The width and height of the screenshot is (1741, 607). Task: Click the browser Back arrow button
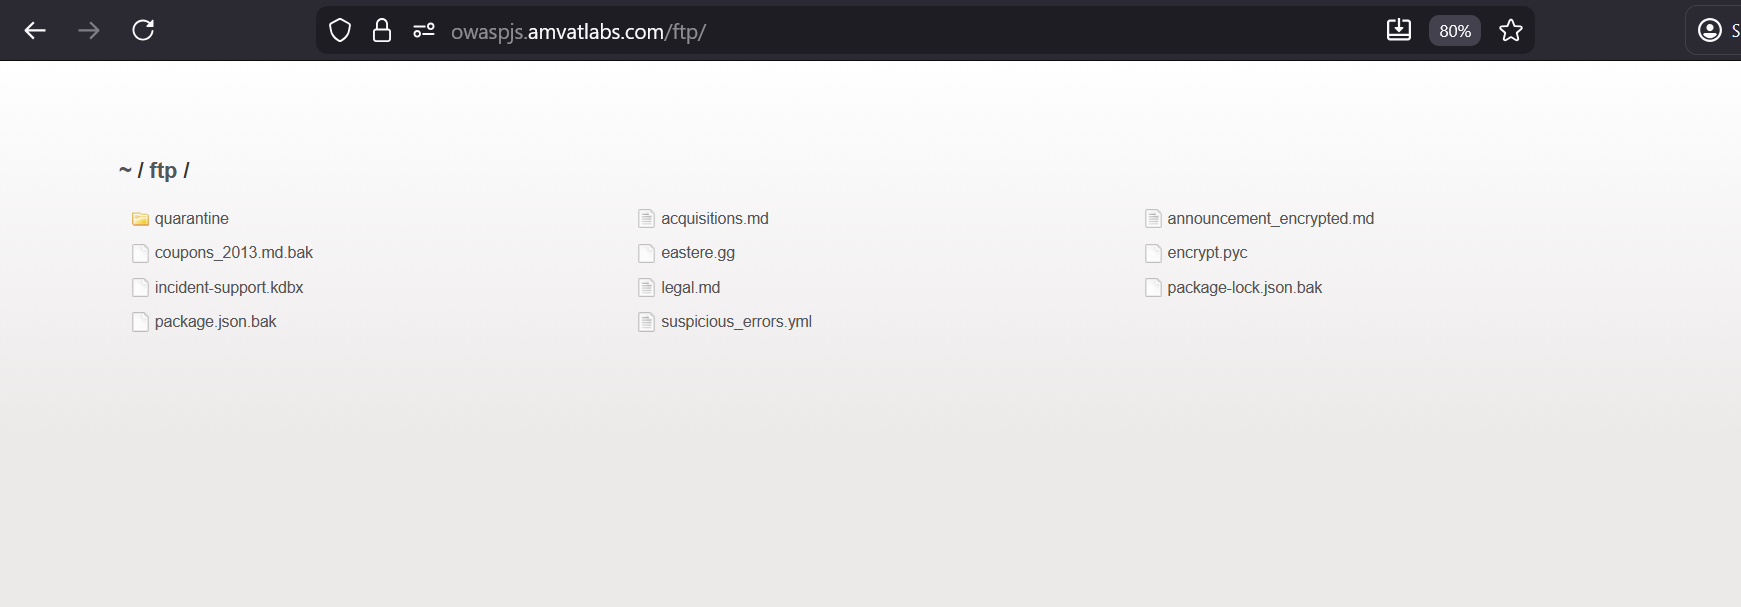pos(35,31)
